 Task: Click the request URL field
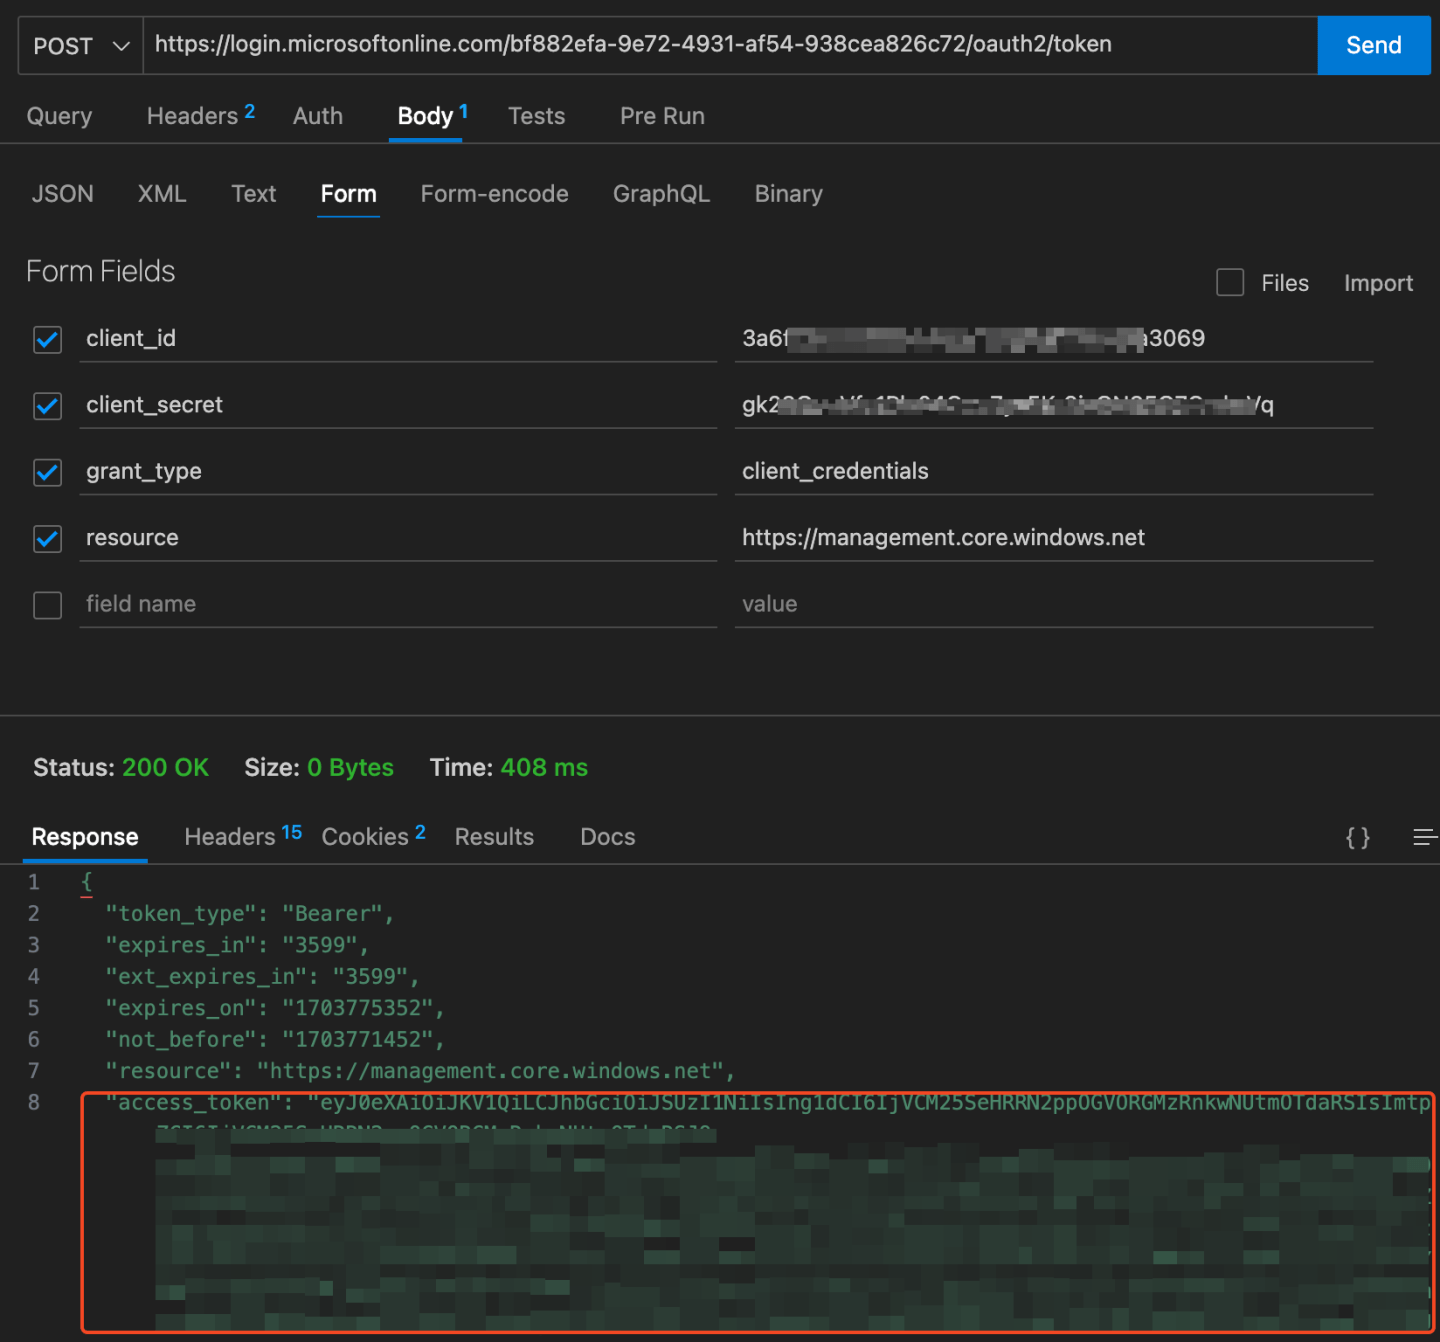tap(700, 44)
